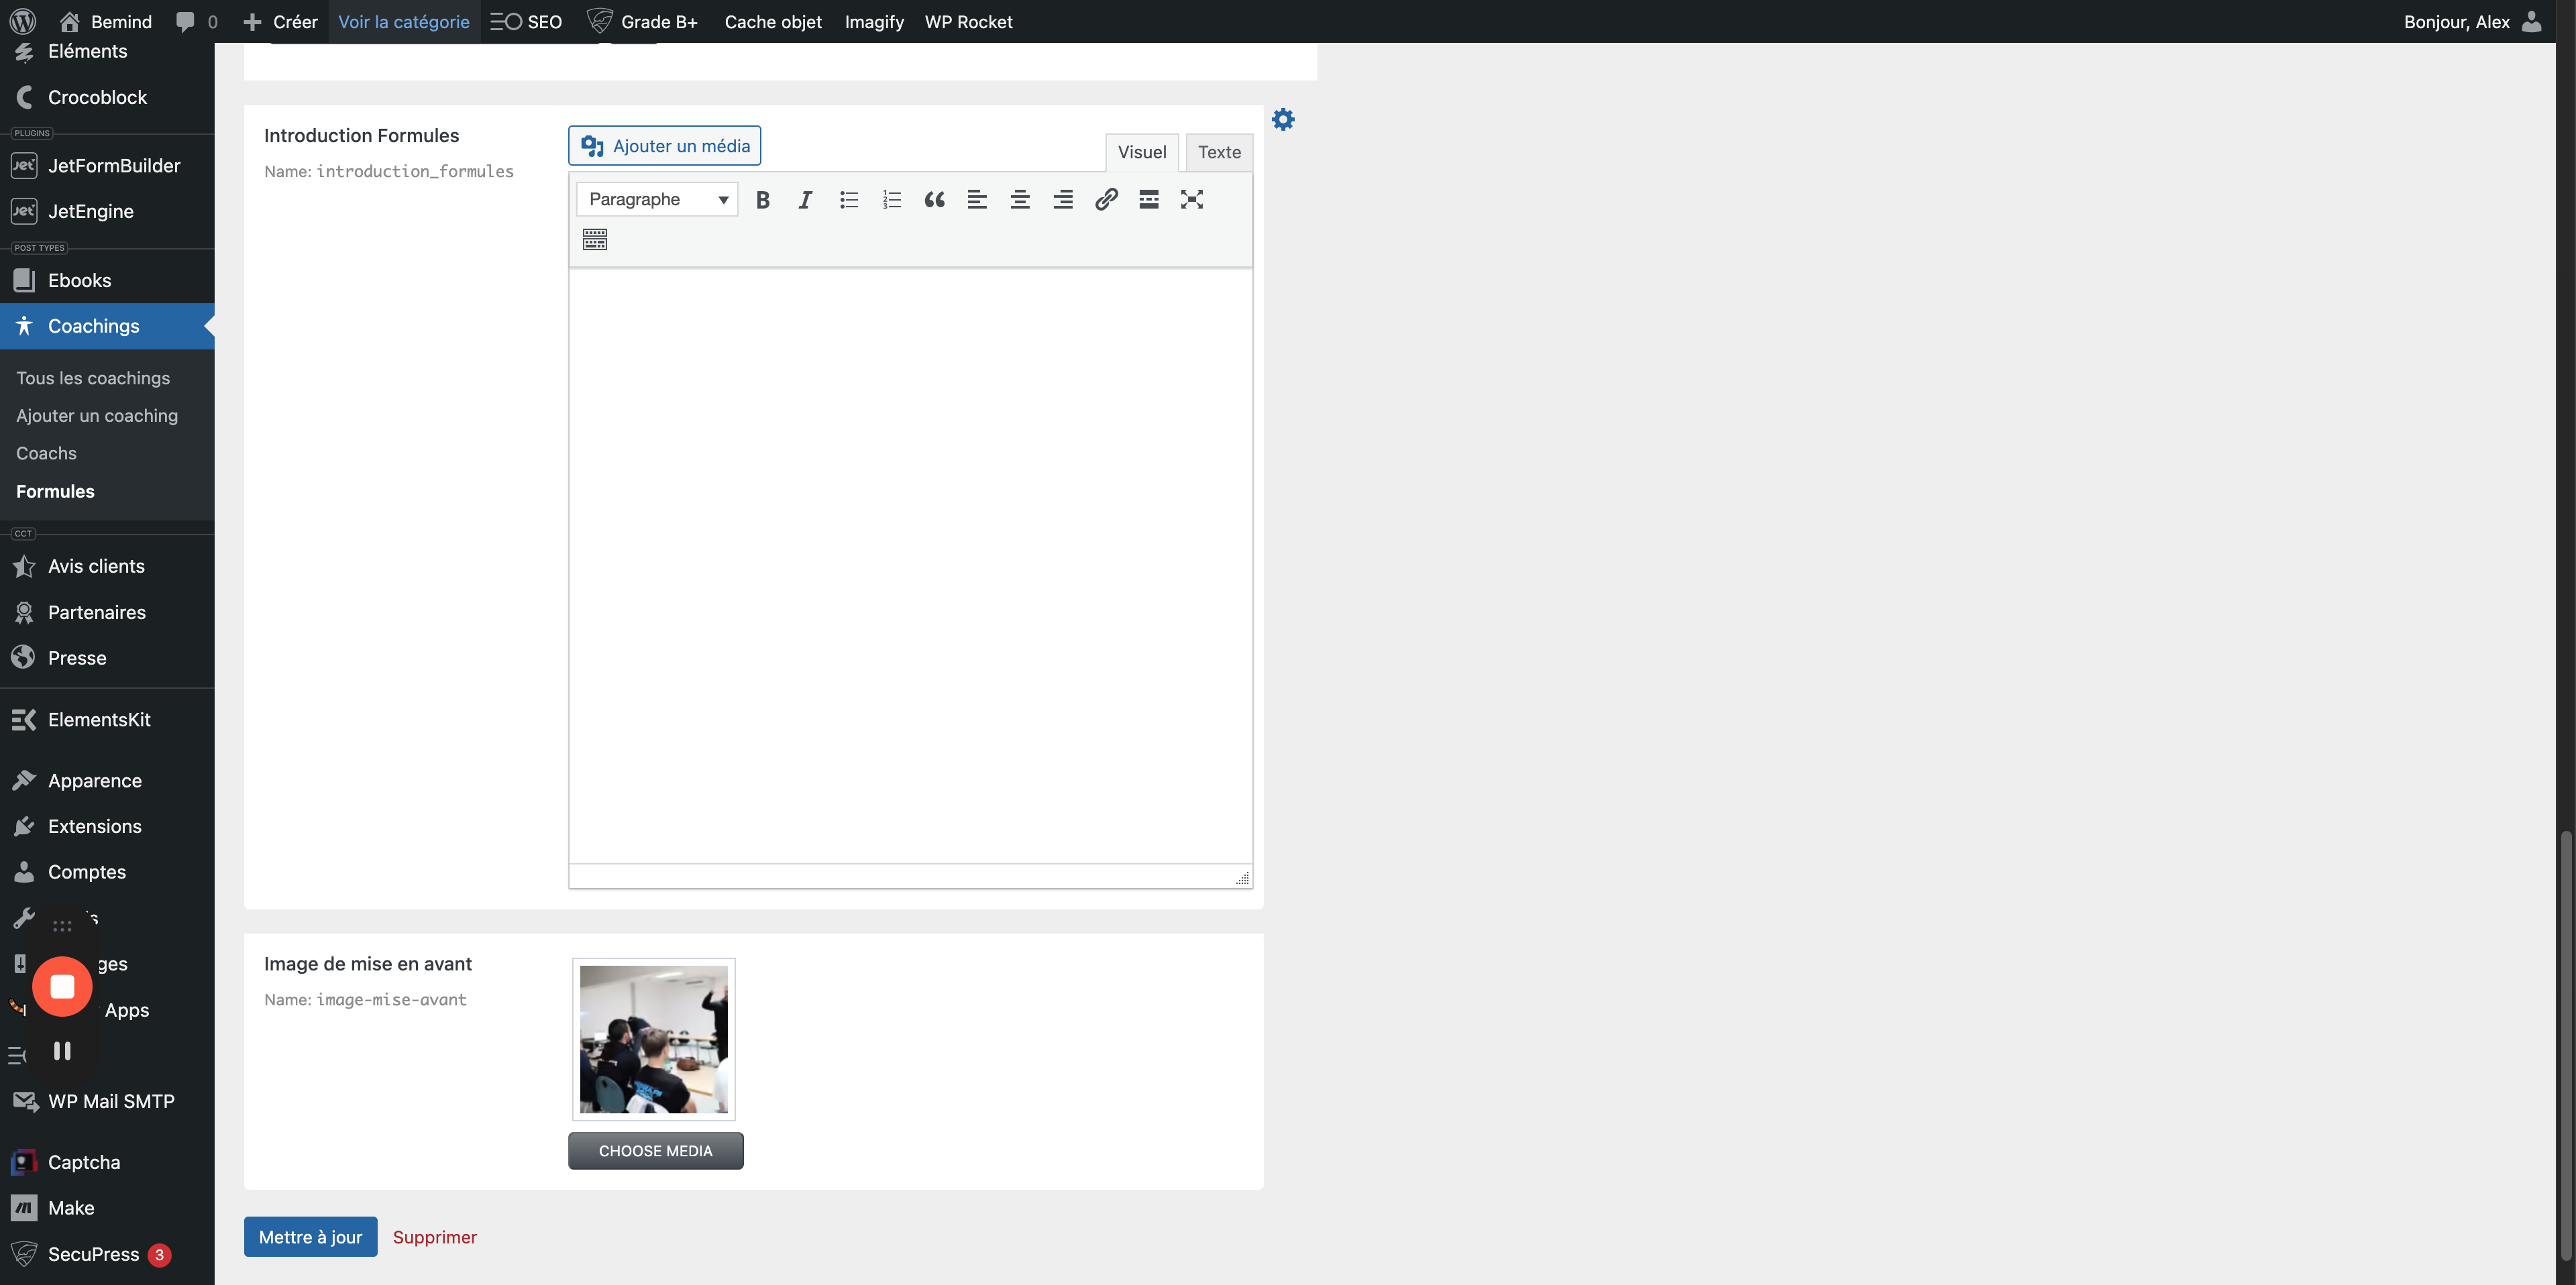
Task: Click the blue gear settings icon
Action: [1283, 120]
